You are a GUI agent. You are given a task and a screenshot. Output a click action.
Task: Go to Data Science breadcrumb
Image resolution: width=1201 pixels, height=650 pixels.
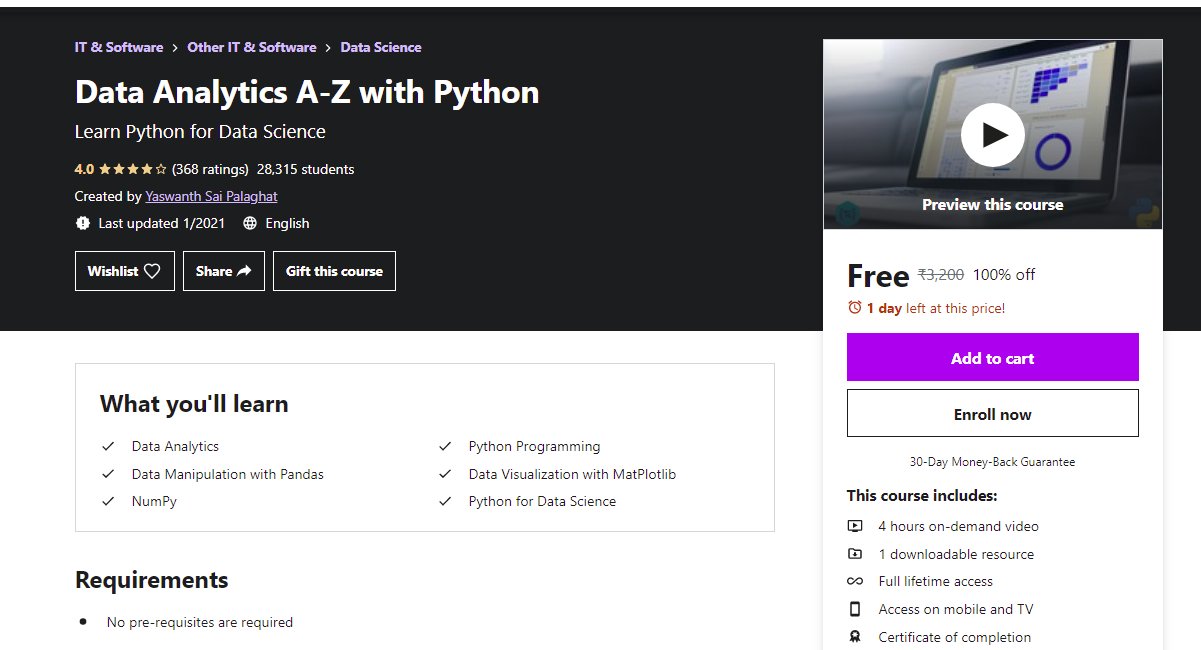click(x=380, y=47)
